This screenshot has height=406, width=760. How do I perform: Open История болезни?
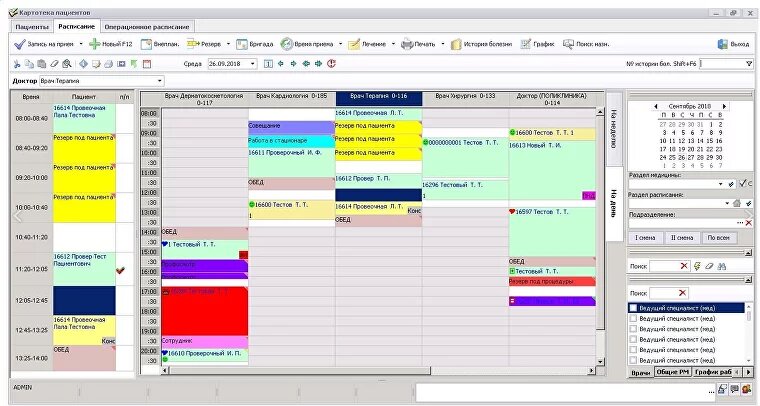[481, 44]
